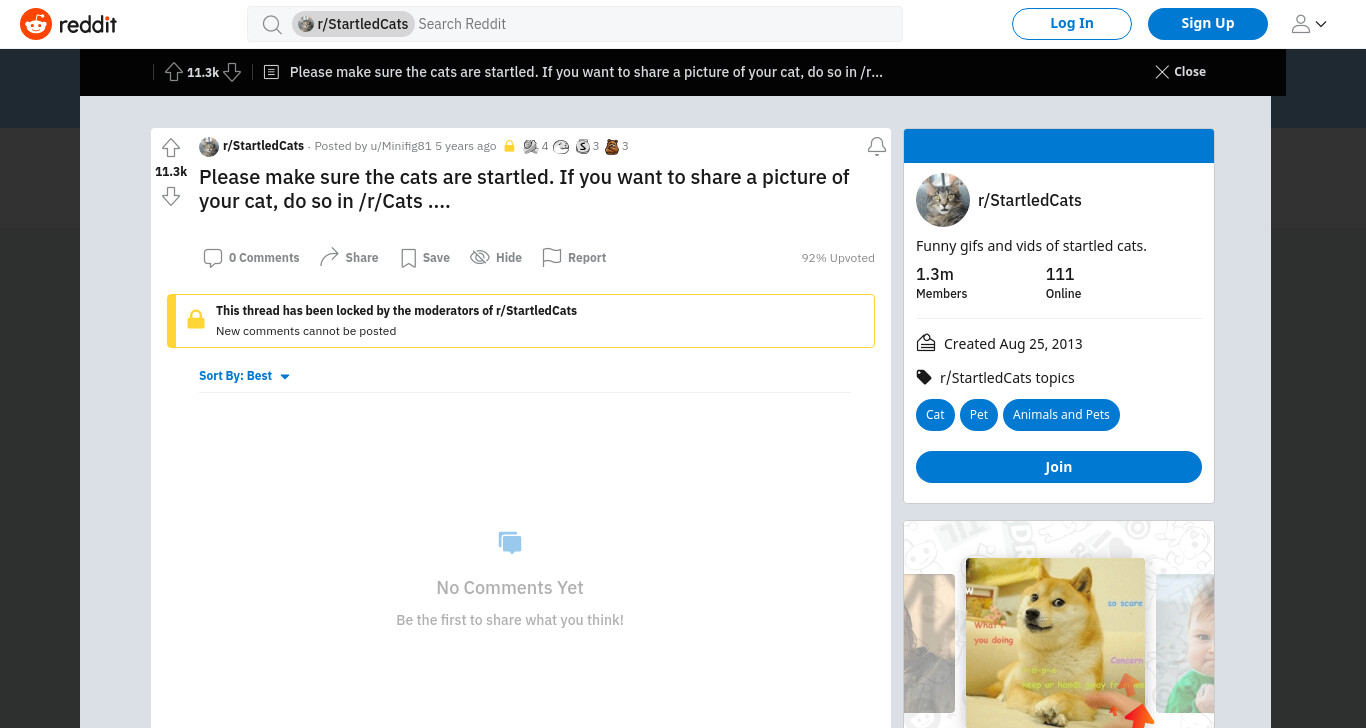The image size is (1366, 728).
Task: Select the Animals and Pets topic tag
Action: click(x=1061, y=415)
